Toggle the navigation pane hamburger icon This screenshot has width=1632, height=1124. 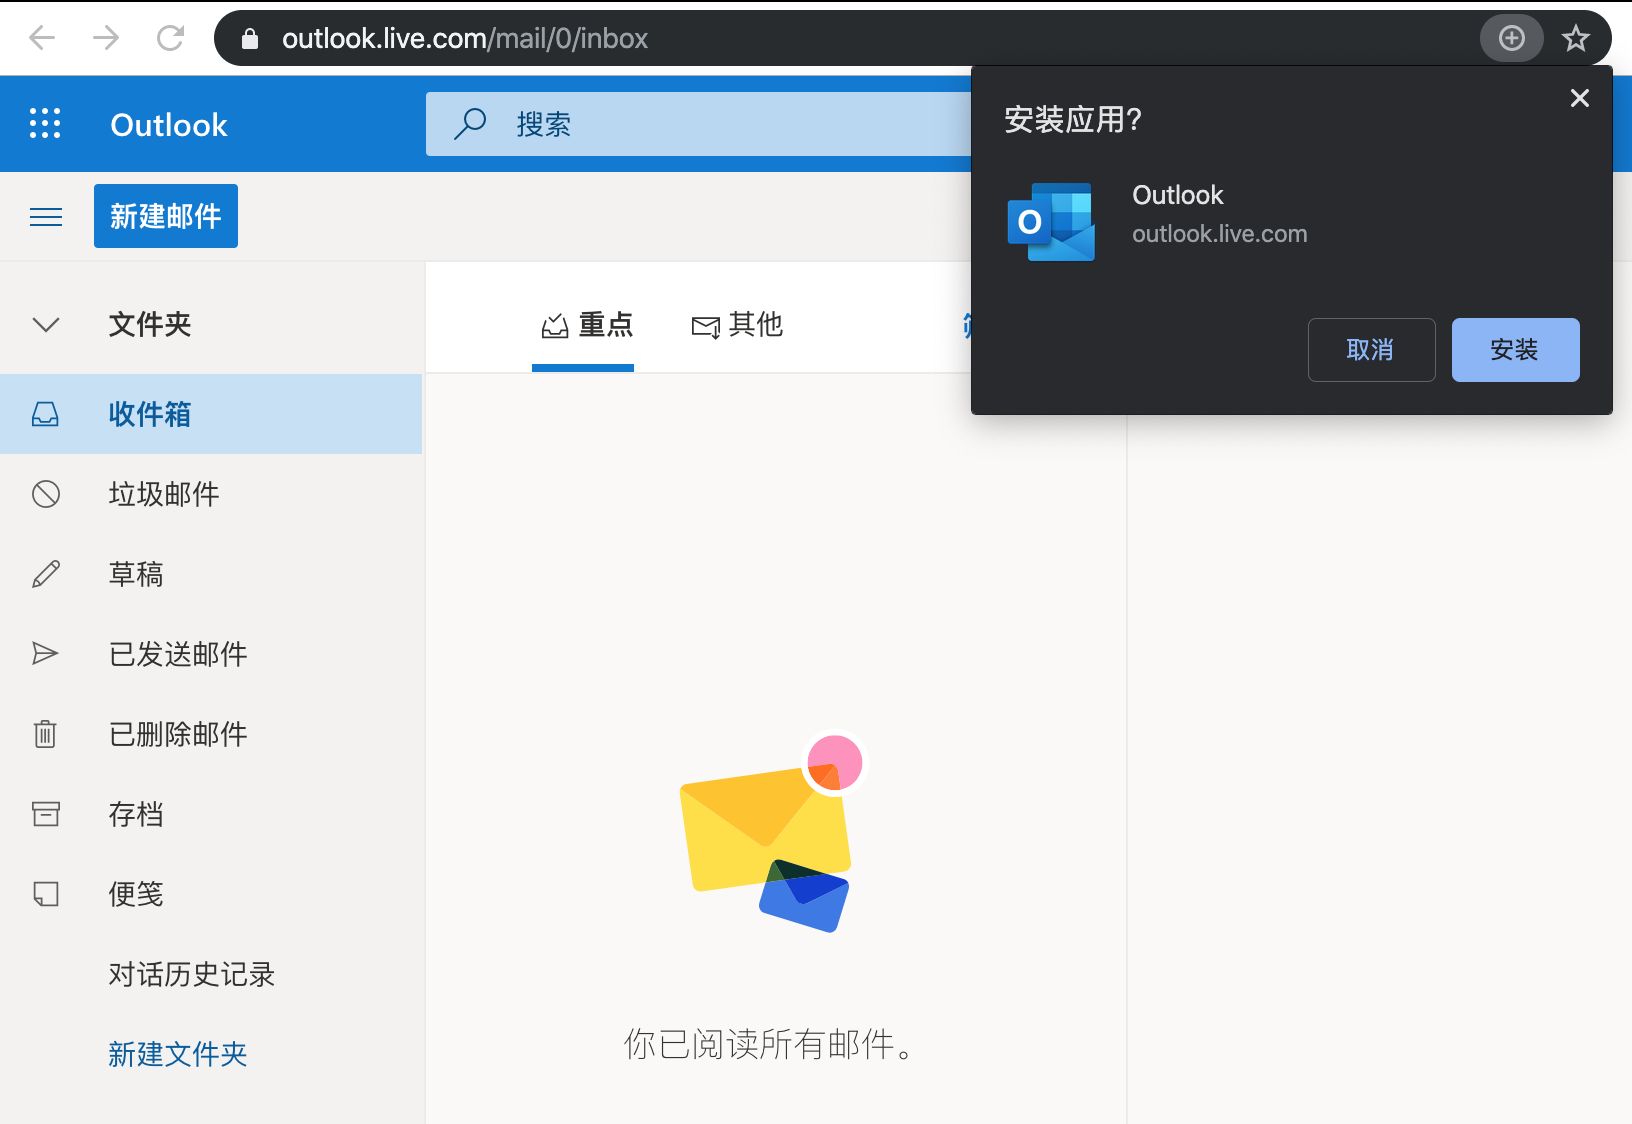46,217
